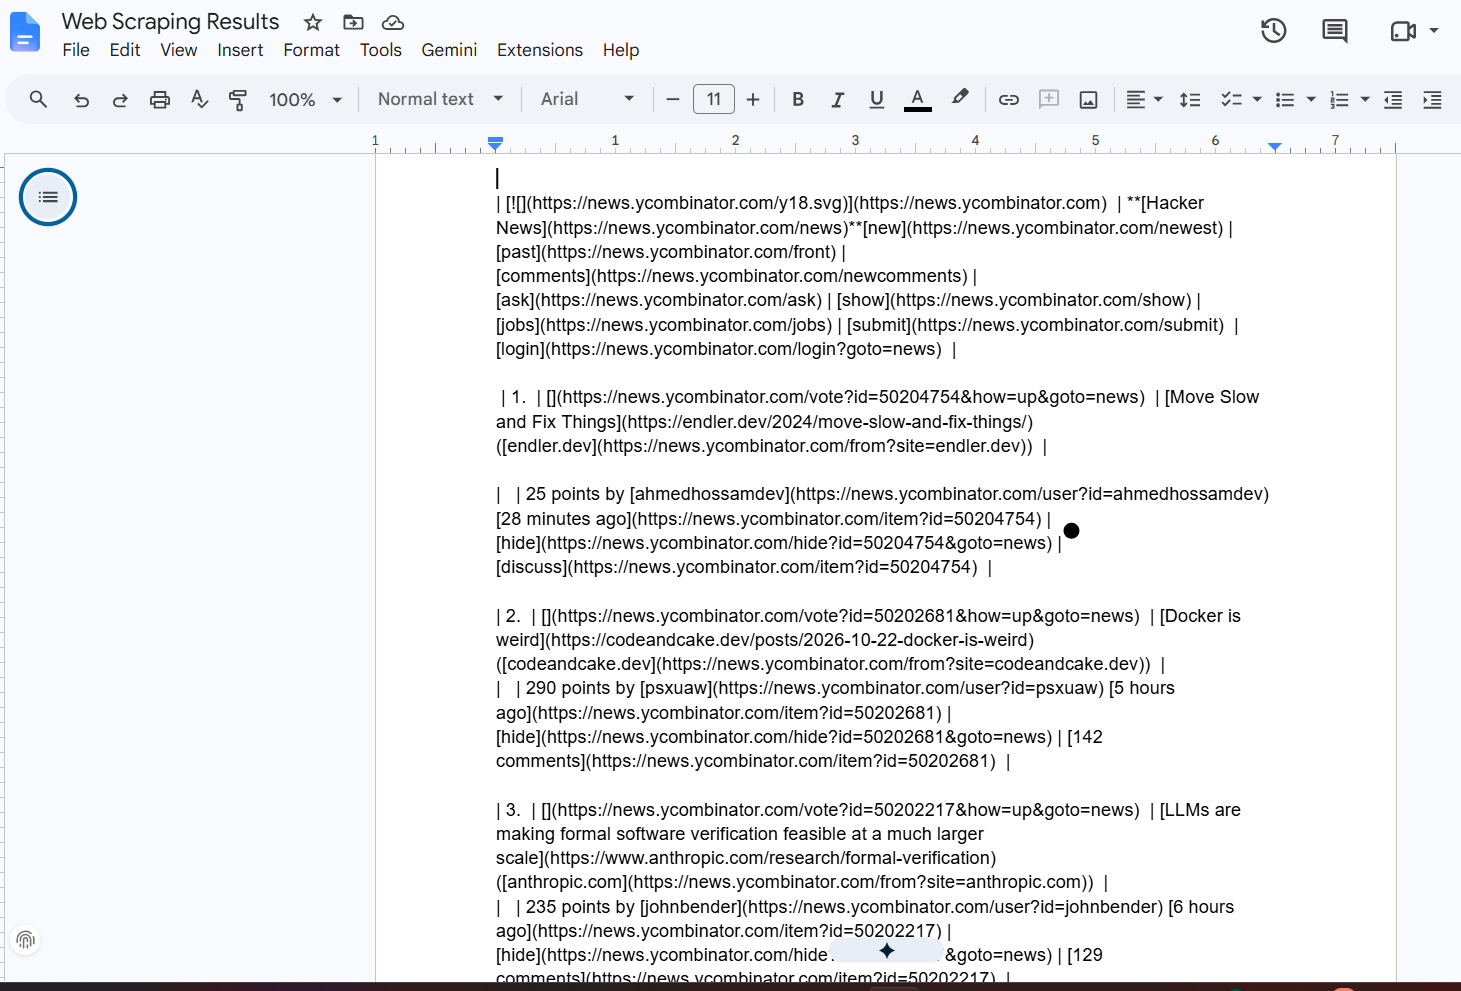Open the Format menu
The height and width of the screenshot is (991, 1461).
311,50
